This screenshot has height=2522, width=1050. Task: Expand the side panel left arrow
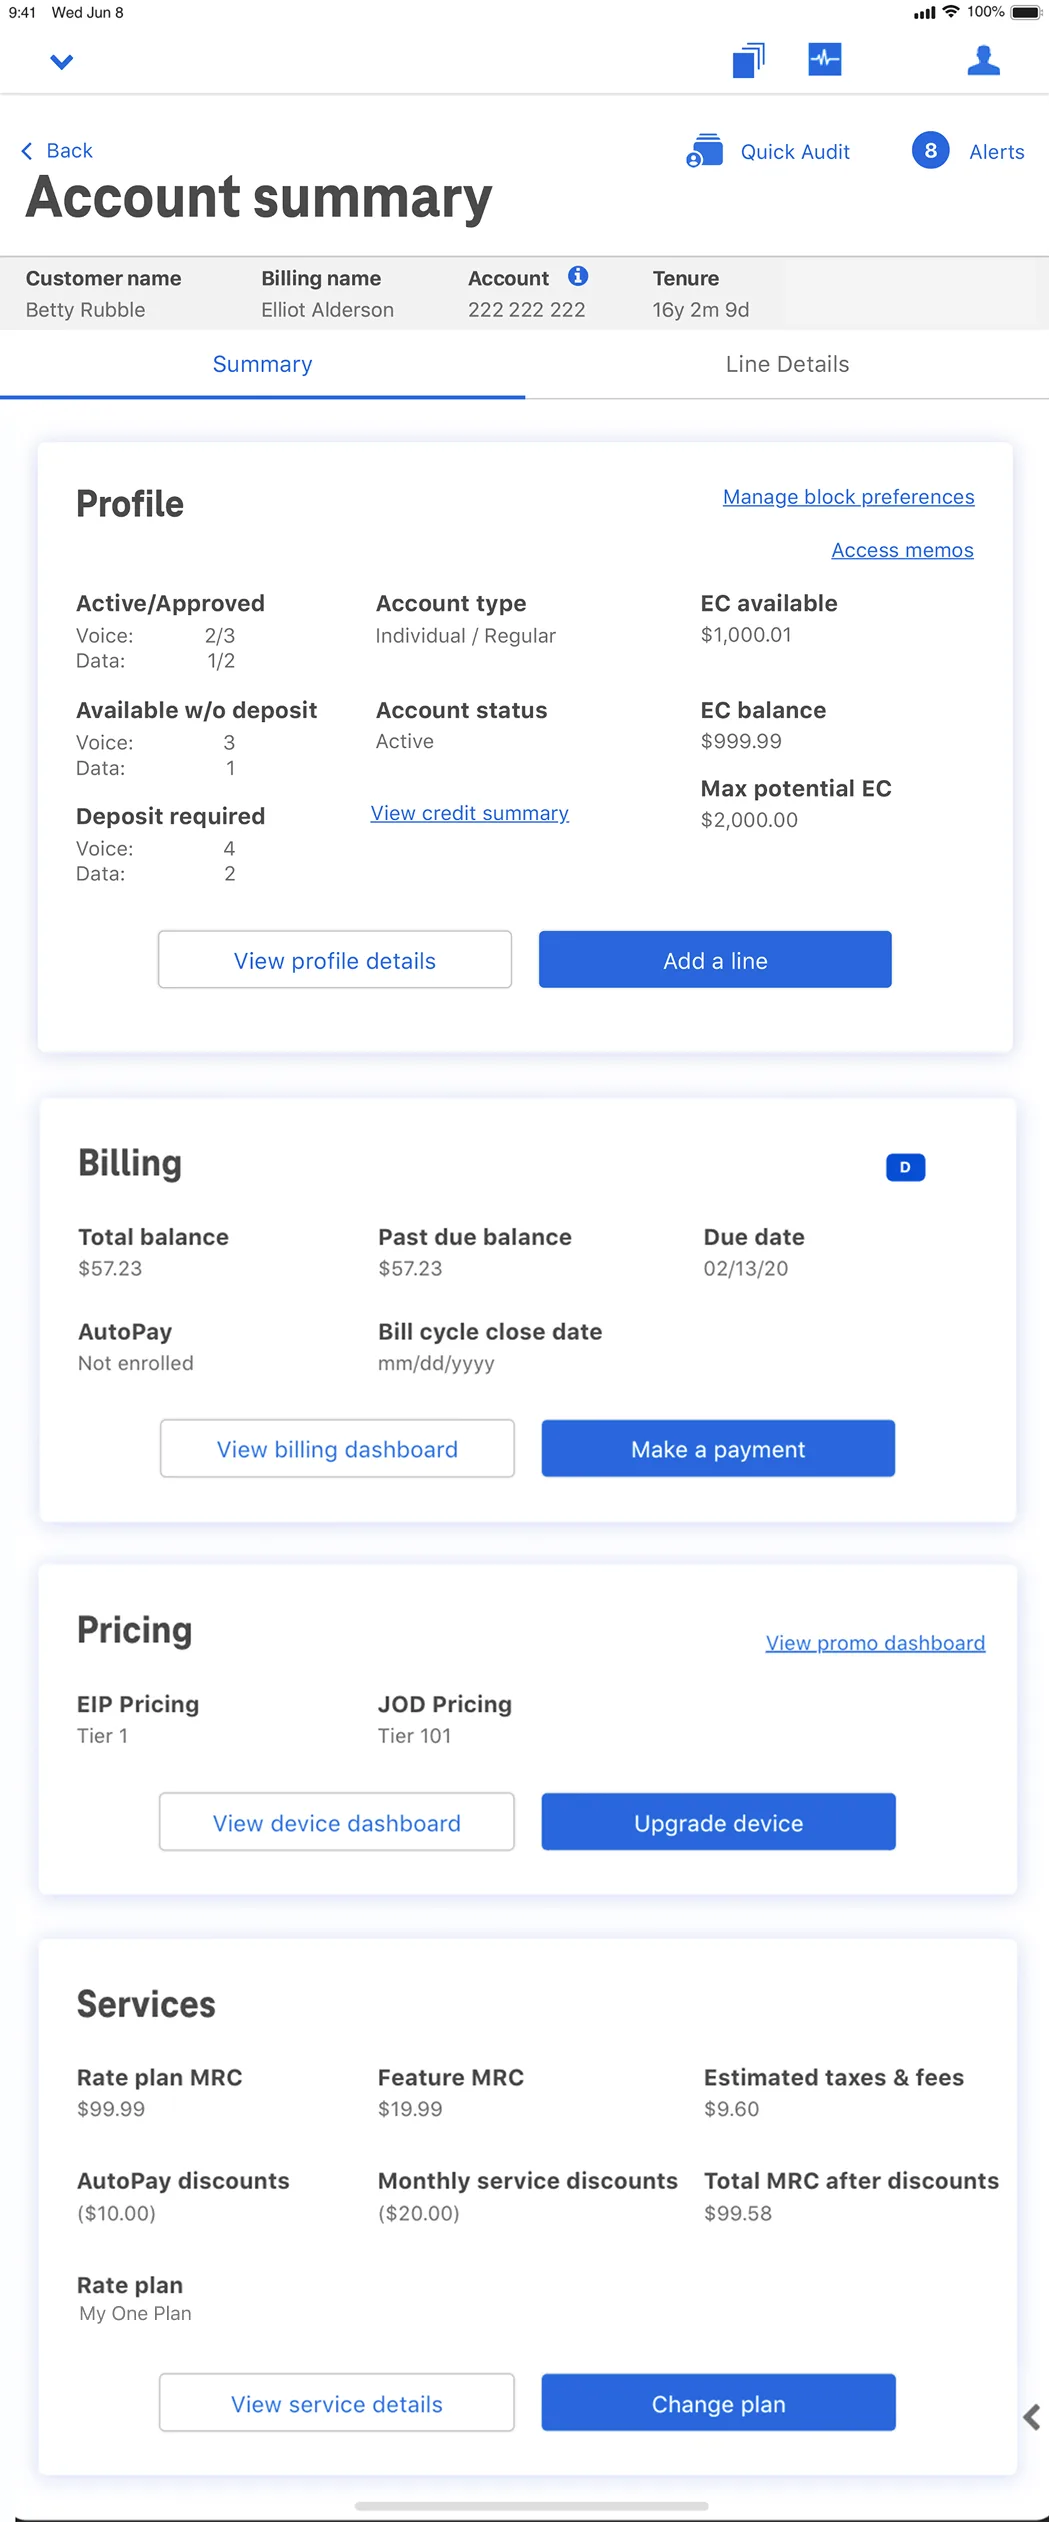point(1032,2417)
